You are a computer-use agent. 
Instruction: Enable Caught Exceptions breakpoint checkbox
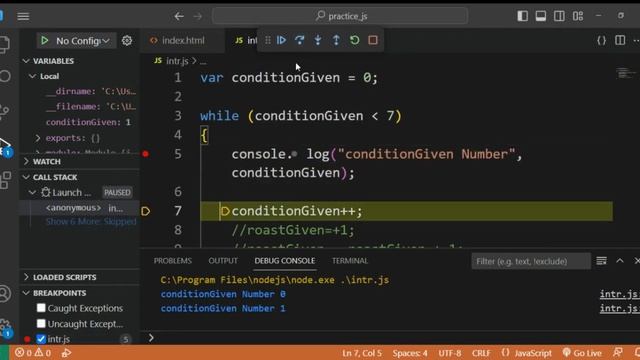pos(41,308)
